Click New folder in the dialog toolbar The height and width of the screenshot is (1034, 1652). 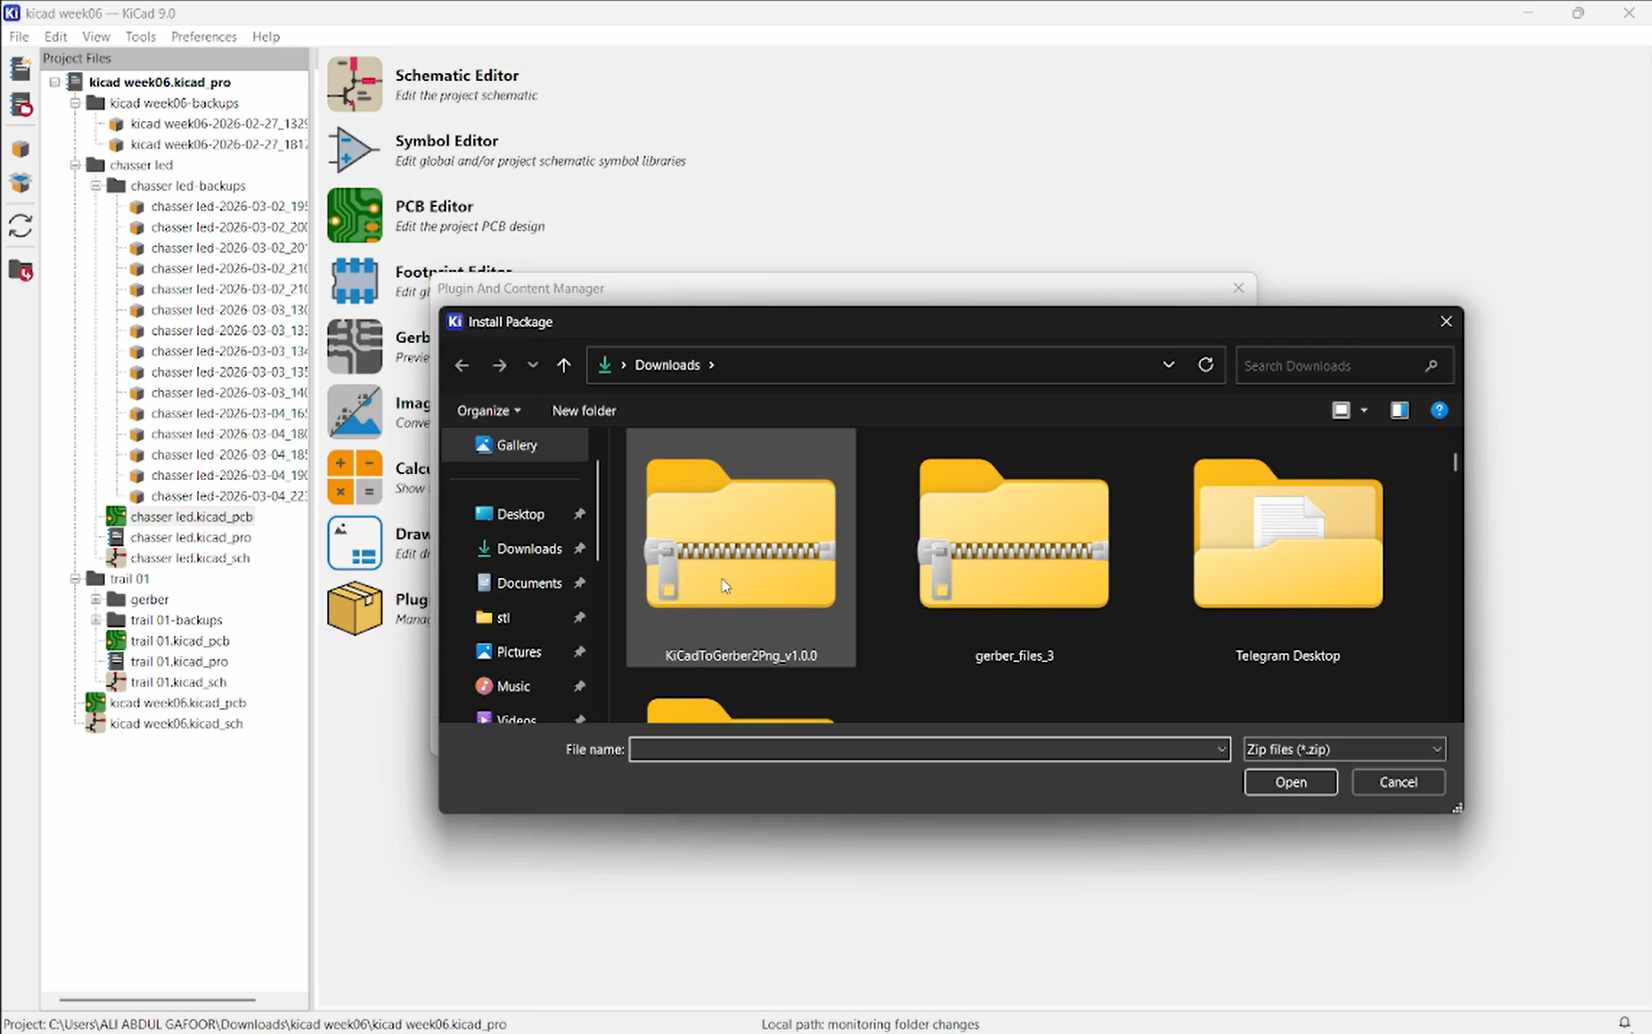tap(584, 411)
